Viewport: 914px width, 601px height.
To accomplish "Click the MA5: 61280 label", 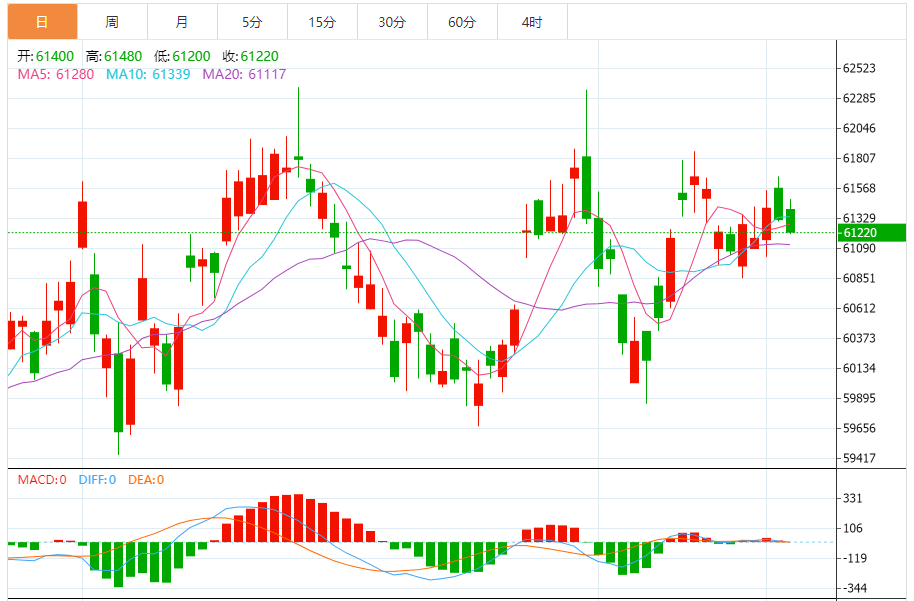I will (x=56, y=74).
